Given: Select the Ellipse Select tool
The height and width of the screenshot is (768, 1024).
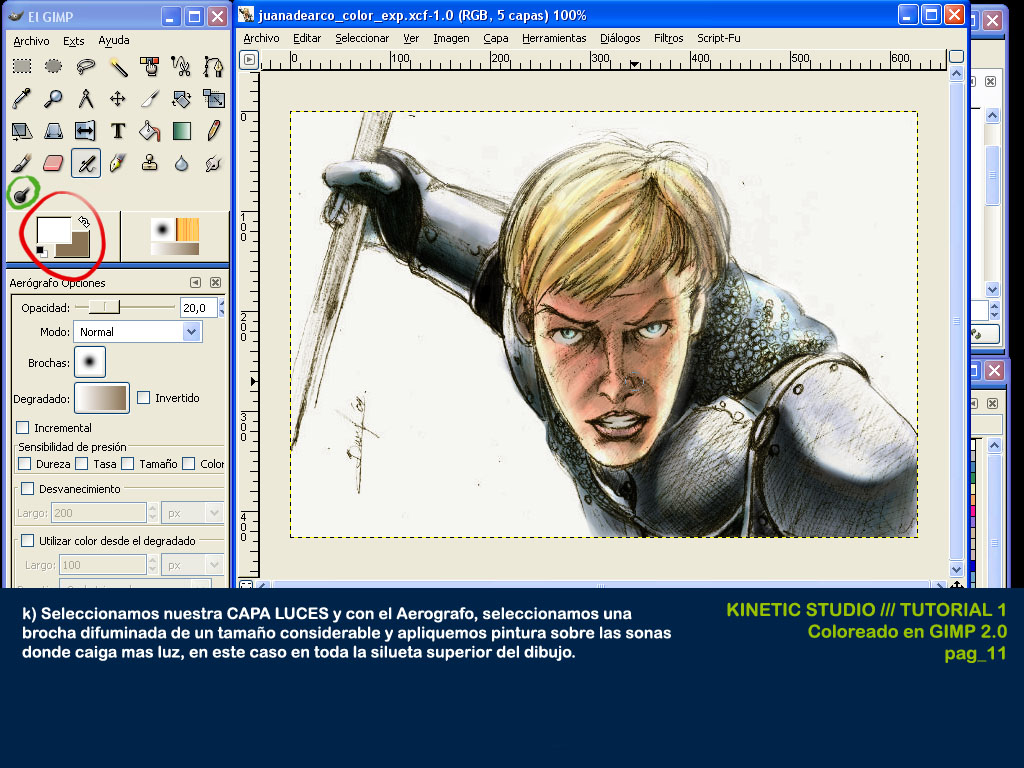Looking at the screenshot, I should tap(54, 66).
